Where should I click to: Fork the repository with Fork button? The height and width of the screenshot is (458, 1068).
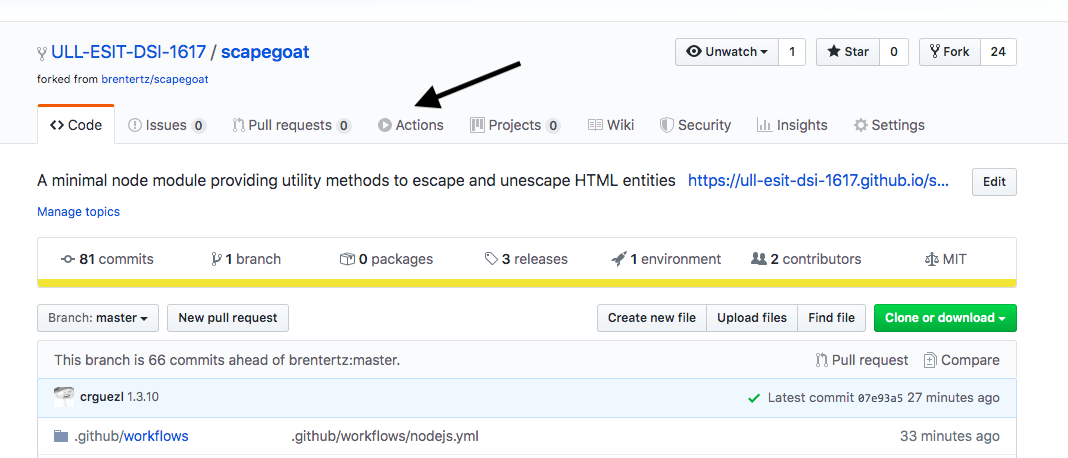pos(949,52)
